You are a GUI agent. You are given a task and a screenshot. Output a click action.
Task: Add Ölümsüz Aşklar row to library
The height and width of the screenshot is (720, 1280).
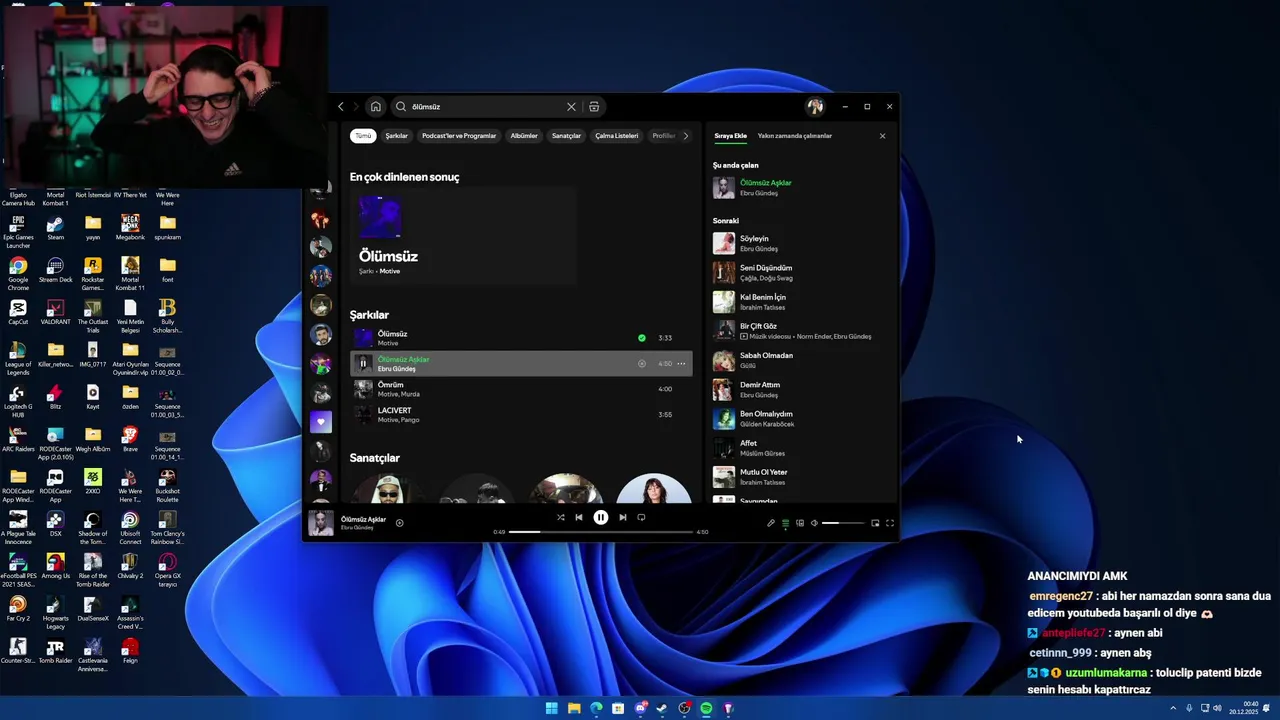(x=642, y=364)
